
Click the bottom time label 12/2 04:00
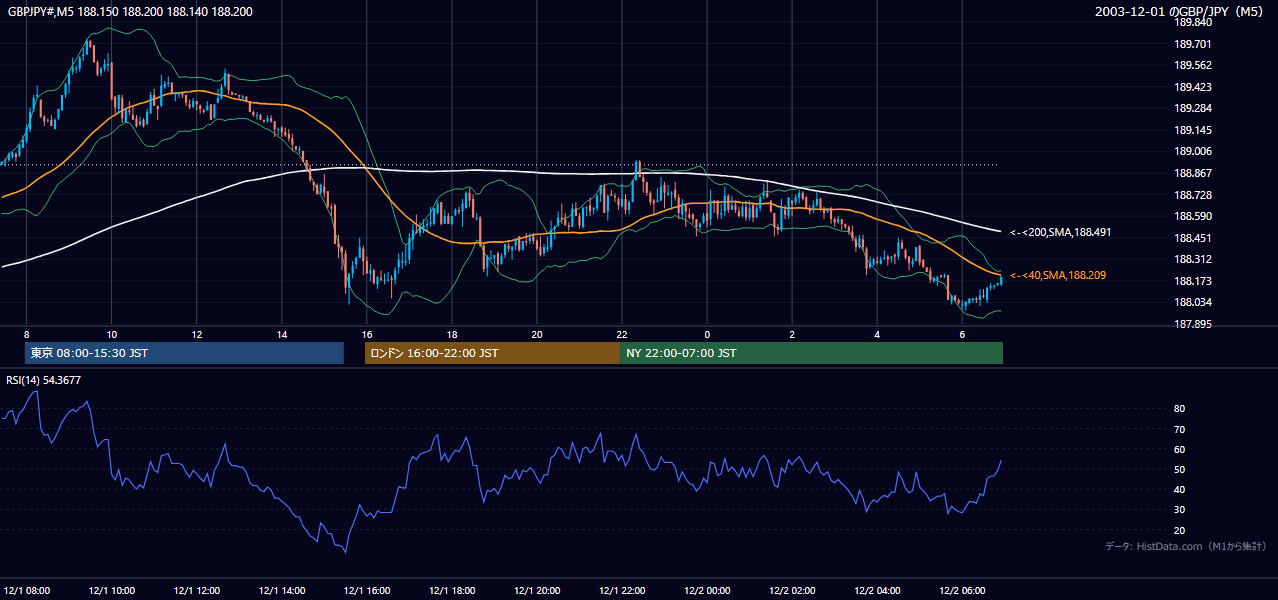877,590
